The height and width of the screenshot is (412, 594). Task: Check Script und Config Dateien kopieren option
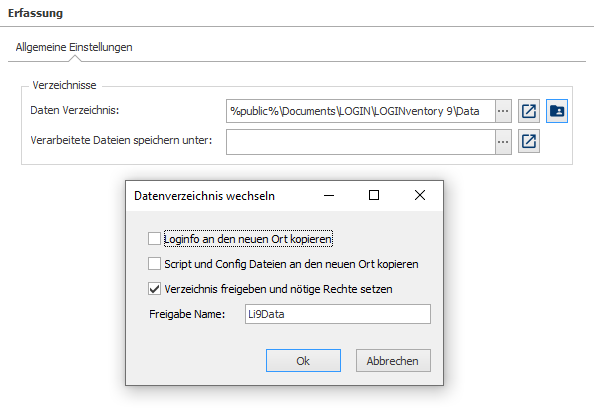click(x=154, y=264)
